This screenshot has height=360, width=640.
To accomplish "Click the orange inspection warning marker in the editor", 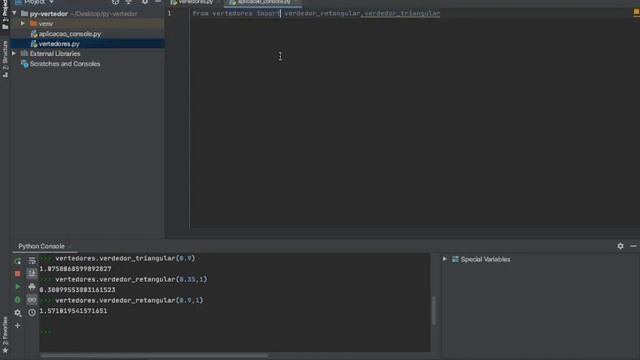I will (x=636, y=13).
